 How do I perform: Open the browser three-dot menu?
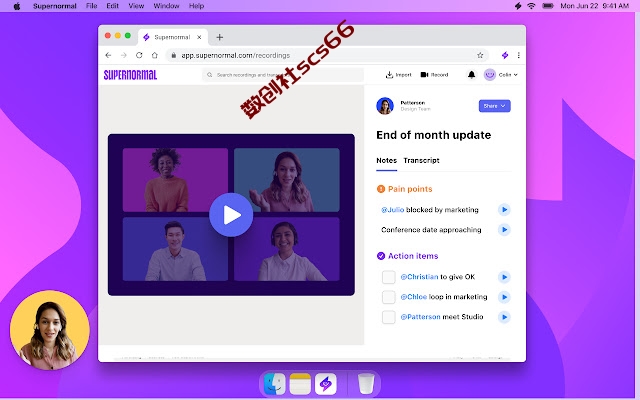pyautogui.click(x=518, y=55)
